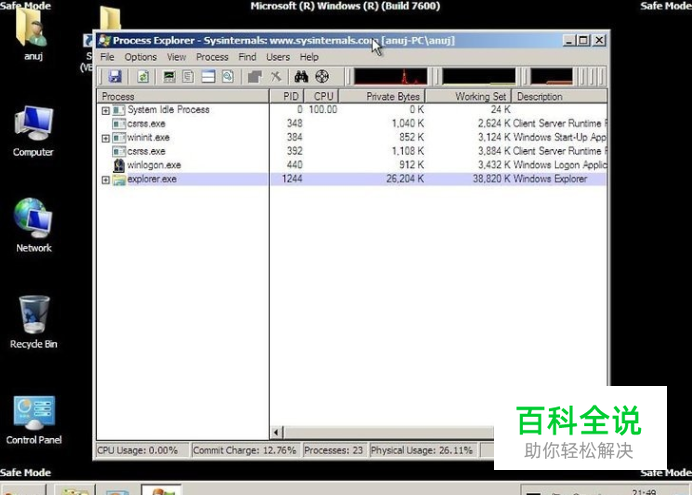
Task: Expand the explorer.exe tree node
Action: pos(105,180)
